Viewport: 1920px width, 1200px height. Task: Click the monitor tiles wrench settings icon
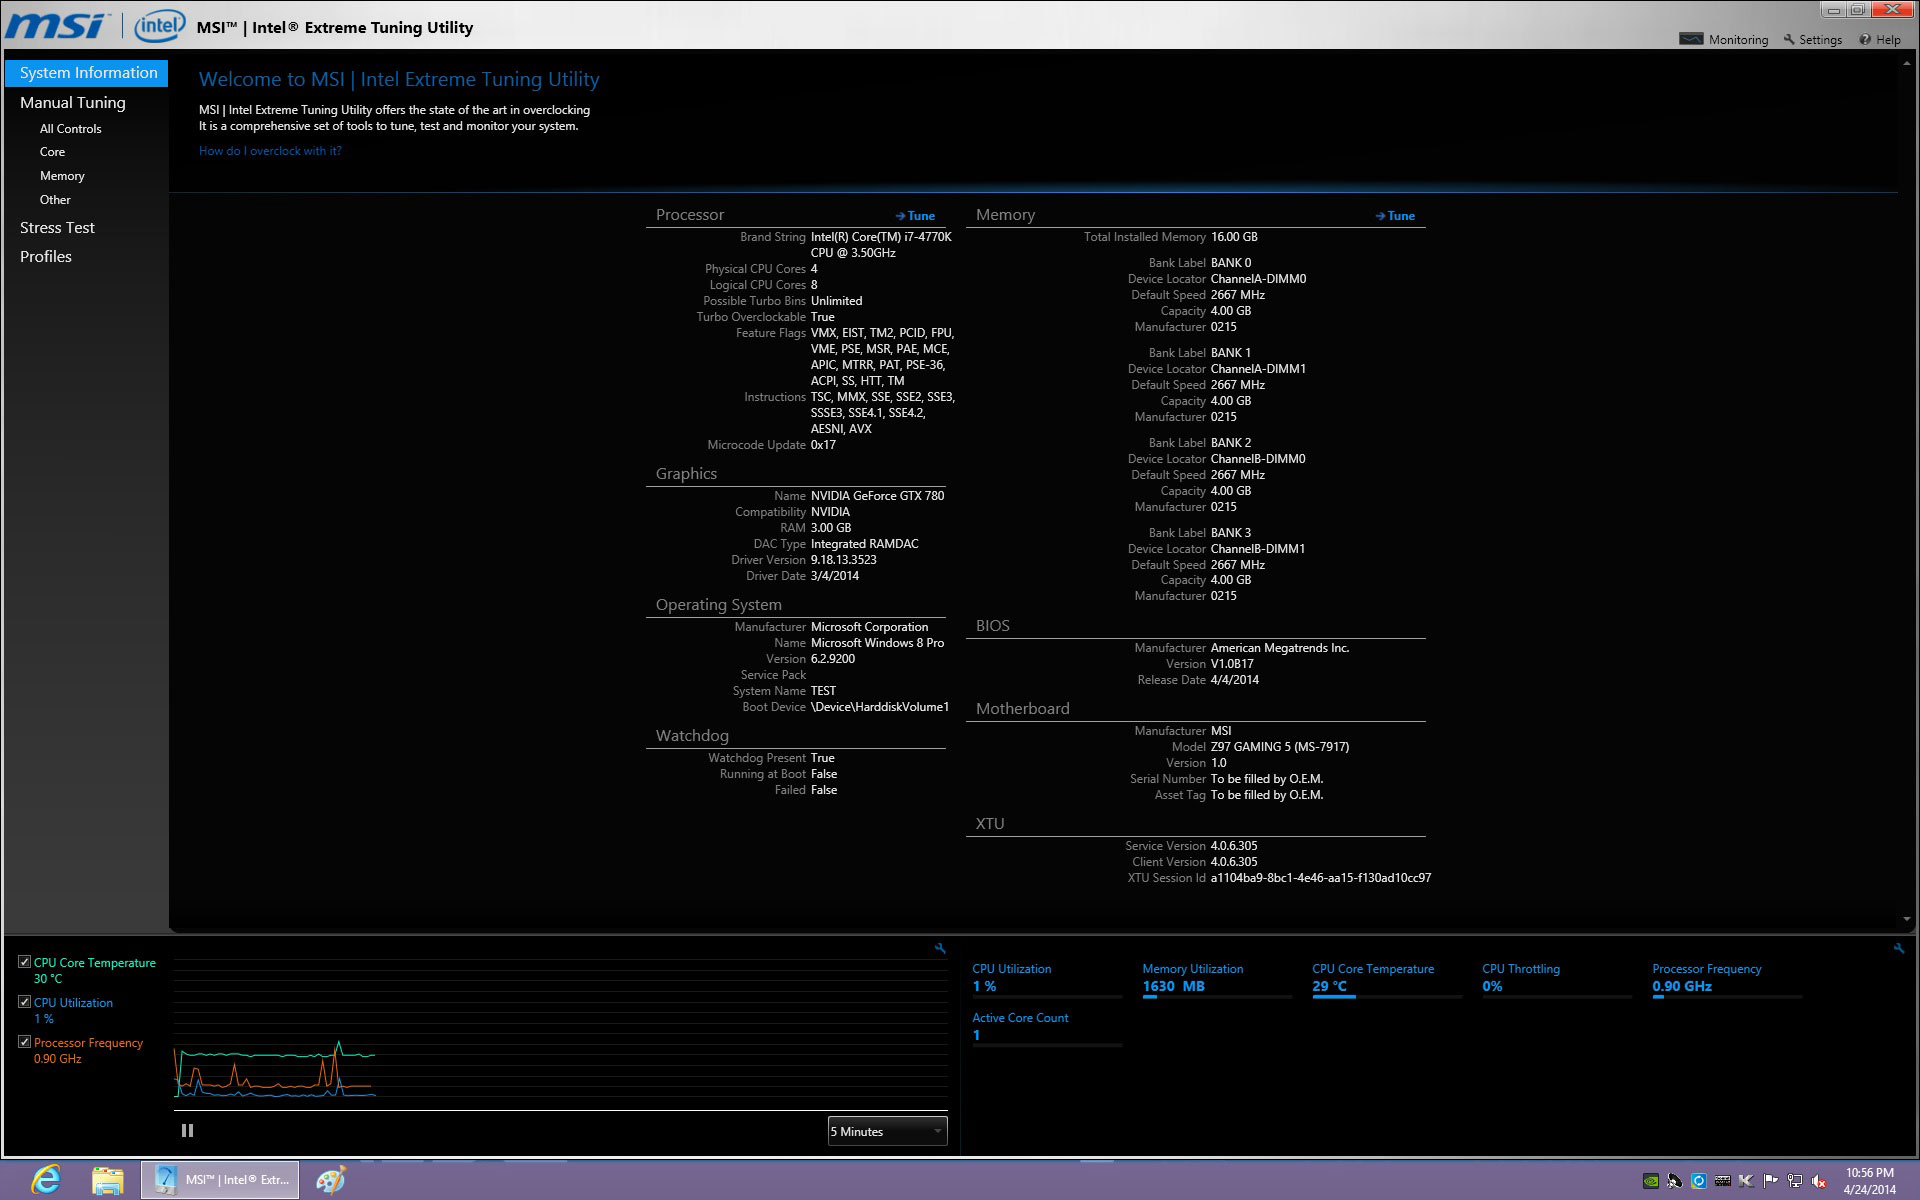(x=1898, y=948)
